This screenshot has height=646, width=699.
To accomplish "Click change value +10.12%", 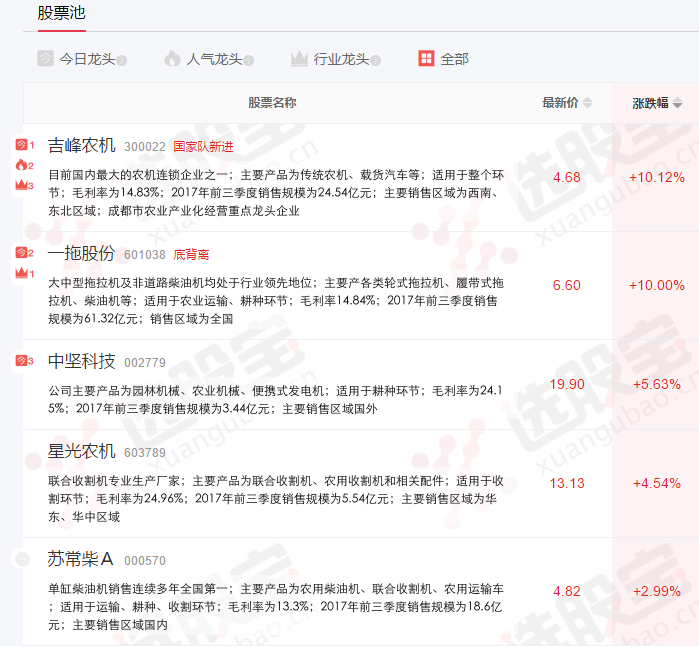I will point(657,177).
